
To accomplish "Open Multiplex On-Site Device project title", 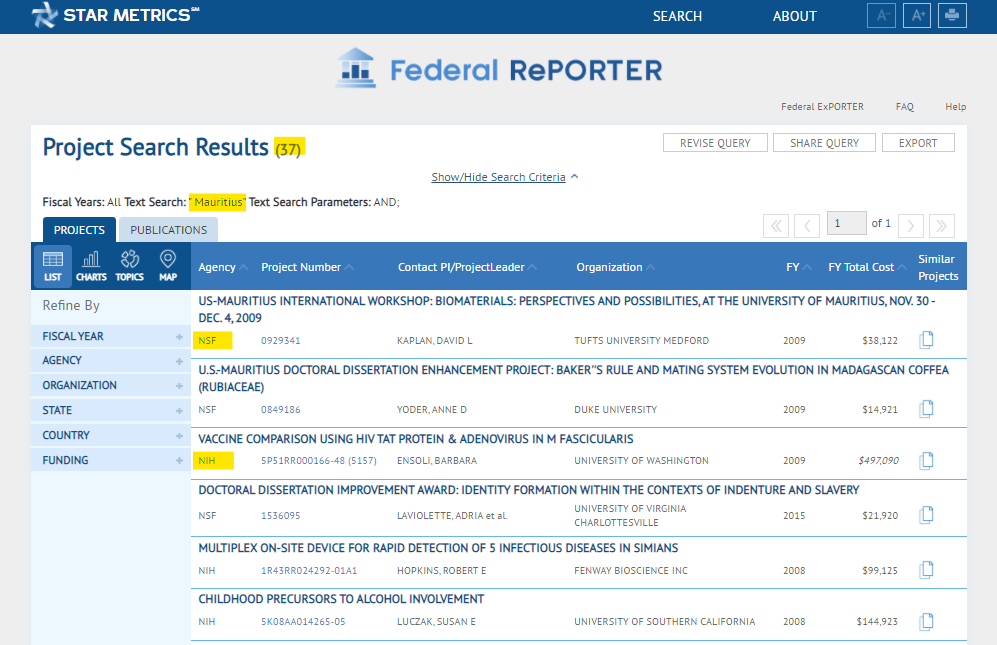I will point(438,548).
